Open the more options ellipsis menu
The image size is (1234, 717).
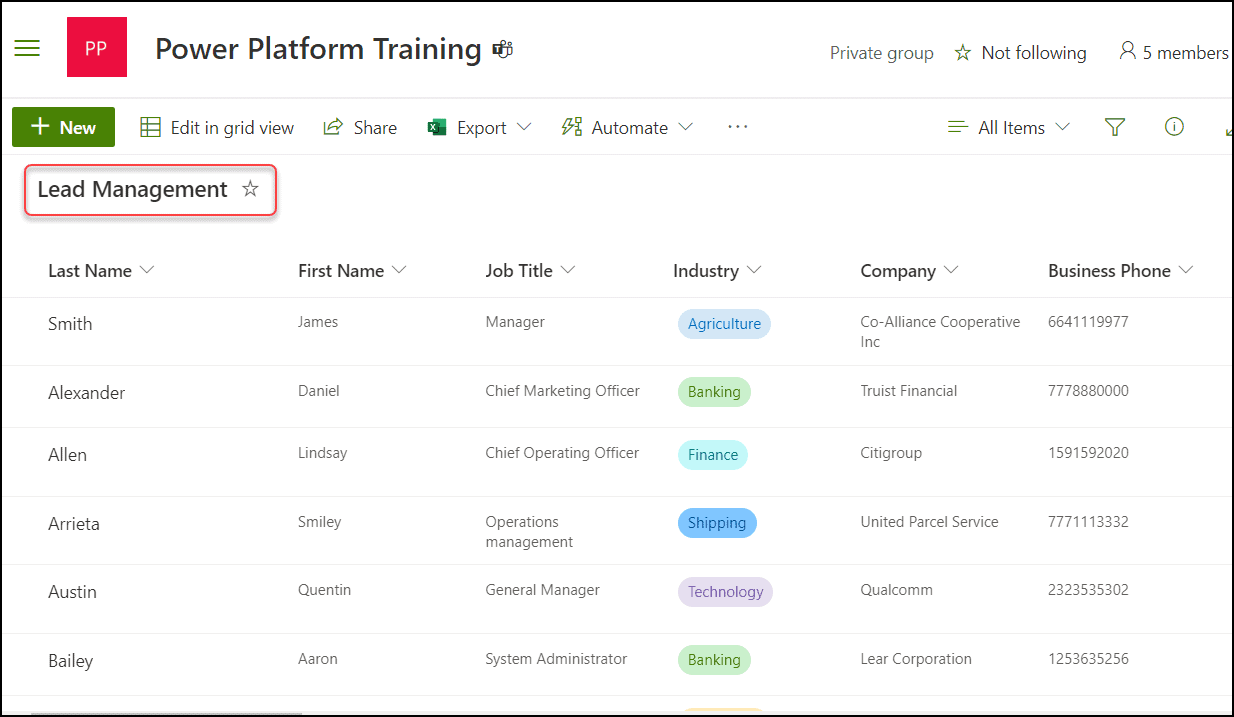(738, 127)
